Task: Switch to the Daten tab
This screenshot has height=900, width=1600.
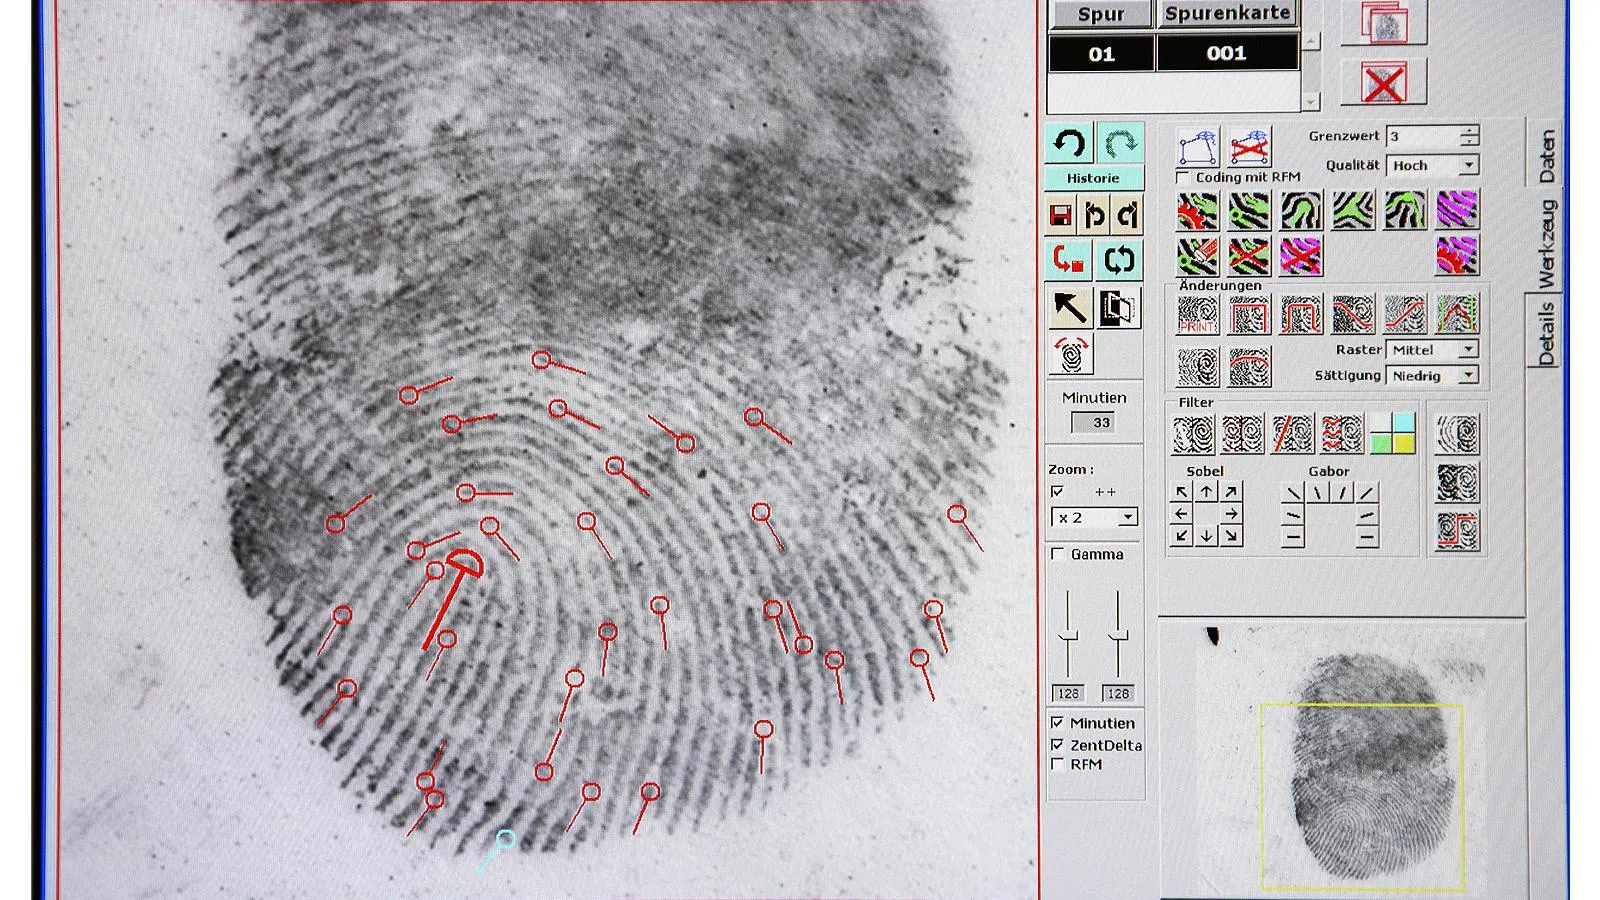Action: (x=1547, y=155)
